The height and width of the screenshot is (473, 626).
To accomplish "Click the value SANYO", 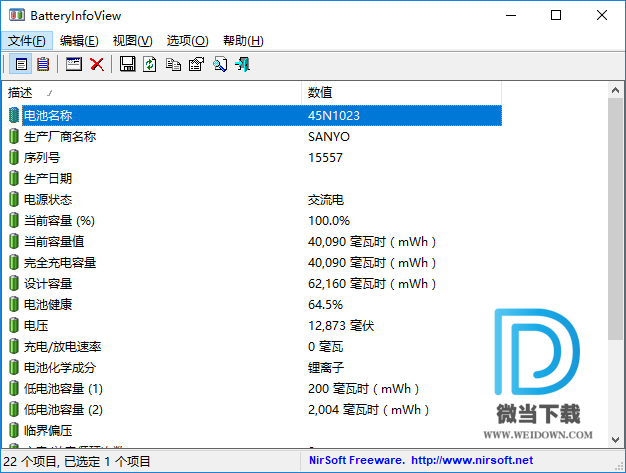I will [329, 137].
